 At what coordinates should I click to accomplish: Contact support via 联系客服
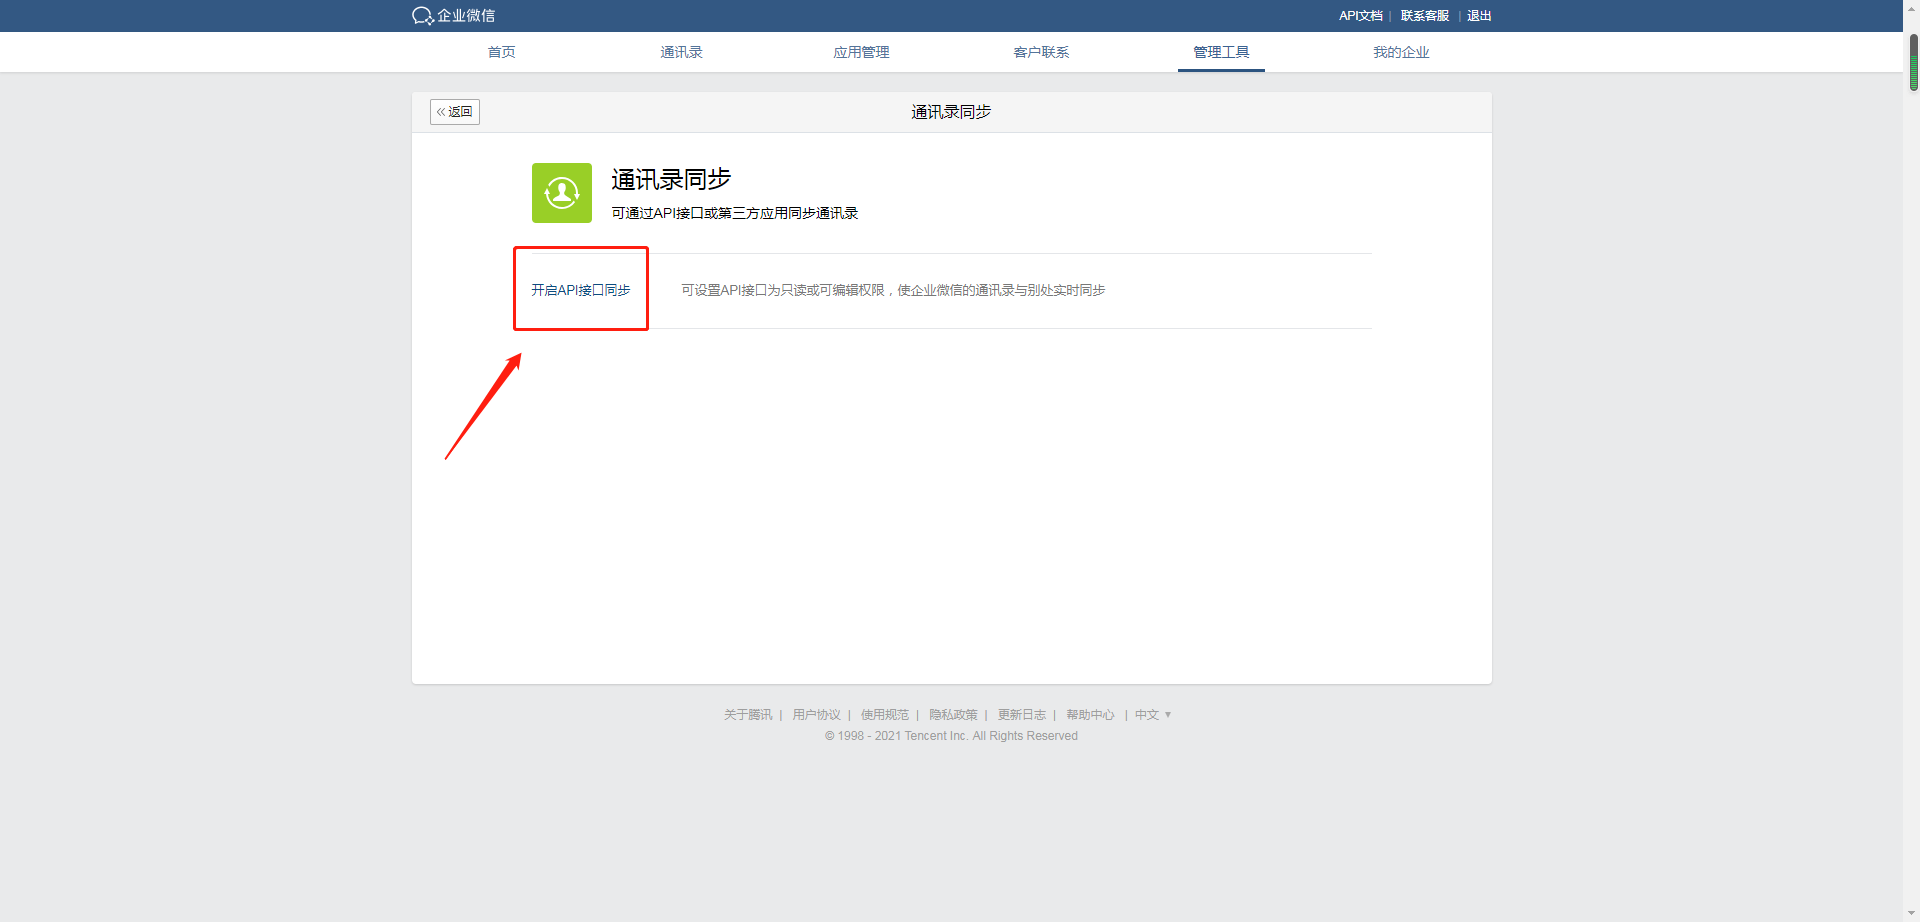click(x=1424, y=16)
